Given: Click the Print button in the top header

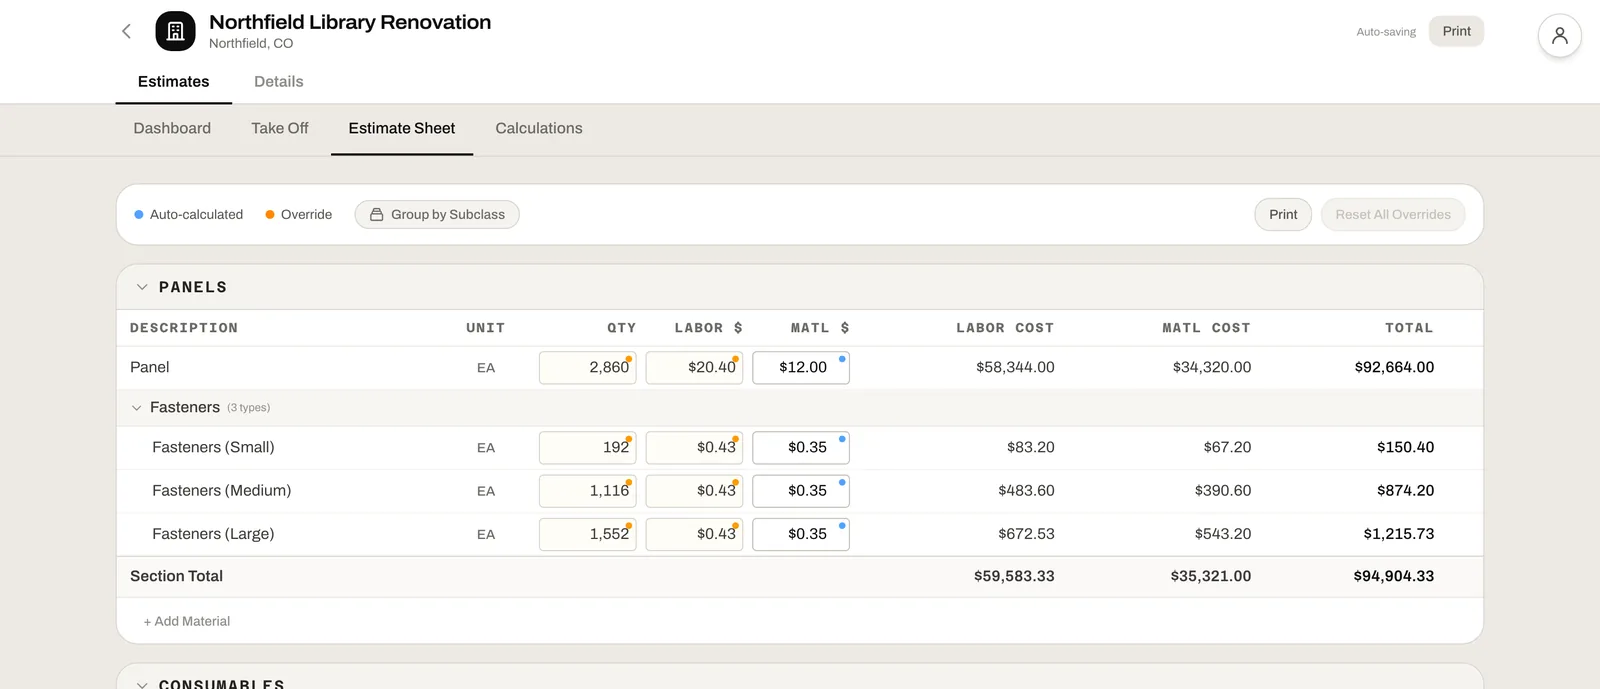Looking at the screenshot, I should [x=1456, y=31].
